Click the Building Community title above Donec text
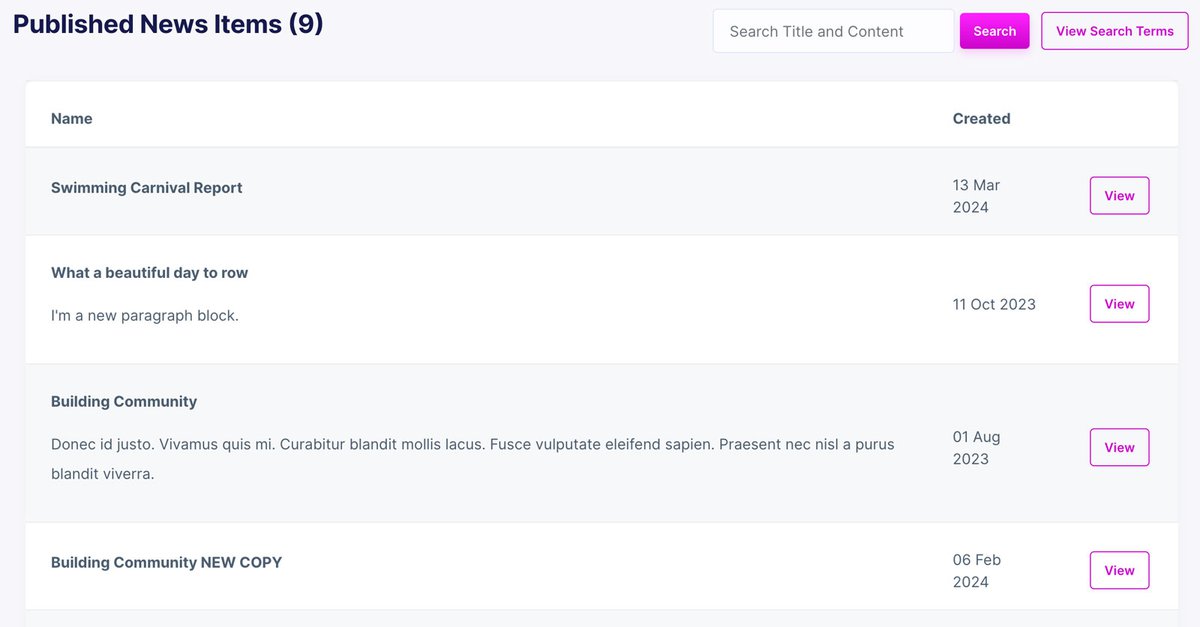 pyautogui.click(x=124, y=402)
